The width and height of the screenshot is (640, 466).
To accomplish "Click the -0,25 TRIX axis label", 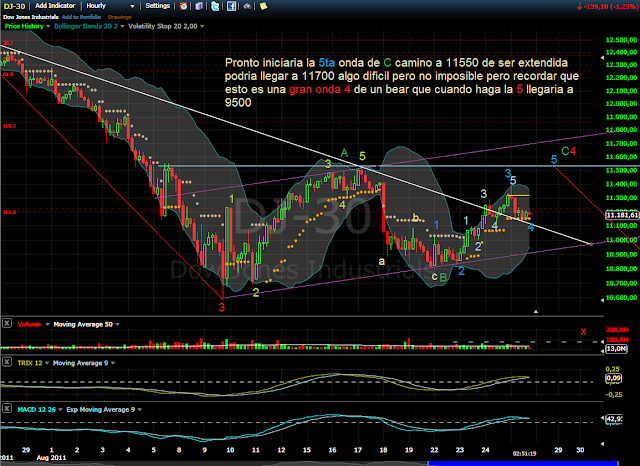I will pos(614,395).
